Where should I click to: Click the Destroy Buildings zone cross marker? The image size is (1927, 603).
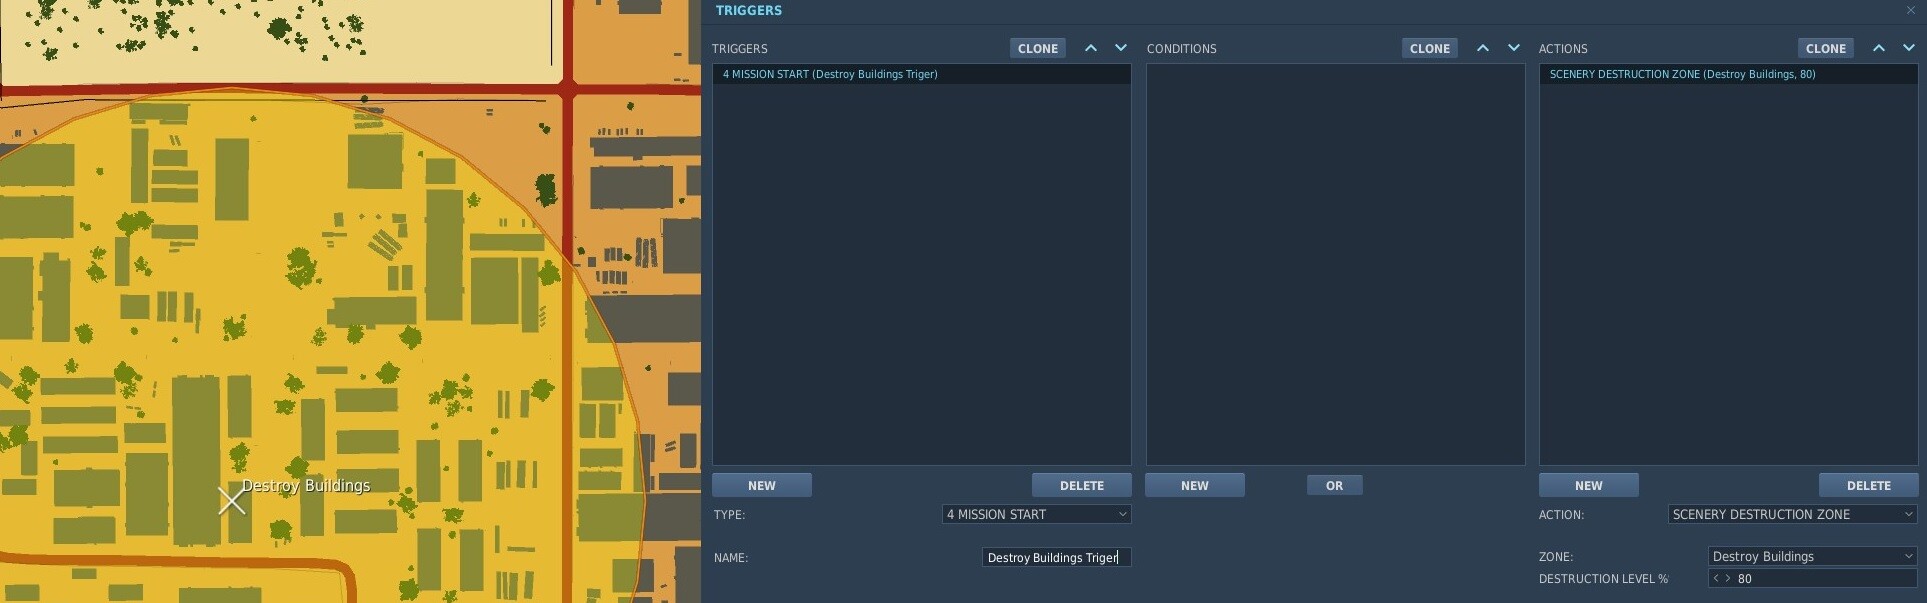[x=231, y=501]
